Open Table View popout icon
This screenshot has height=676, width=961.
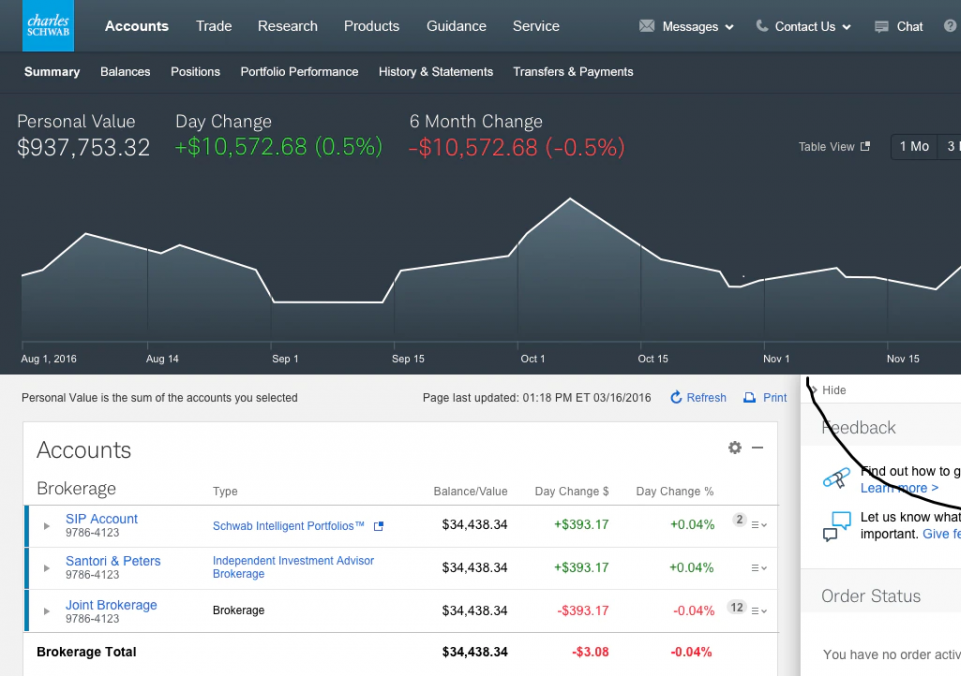pyautogui.click(x=866, y=147)
